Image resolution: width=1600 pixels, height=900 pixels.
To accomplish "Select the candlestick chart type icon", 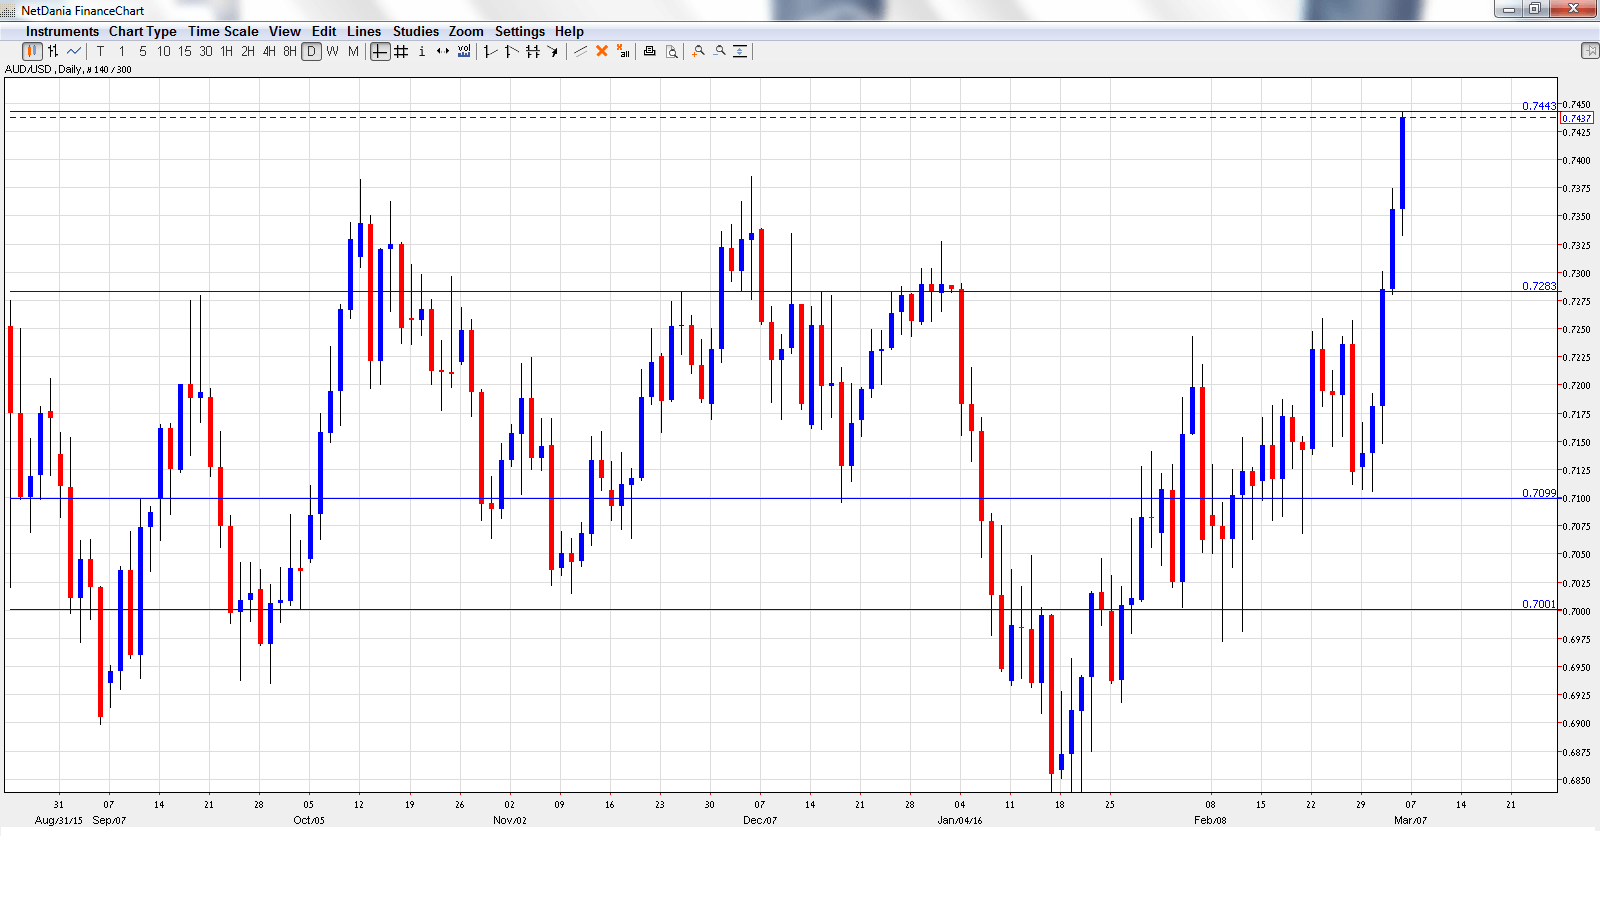I will (32, 51).
